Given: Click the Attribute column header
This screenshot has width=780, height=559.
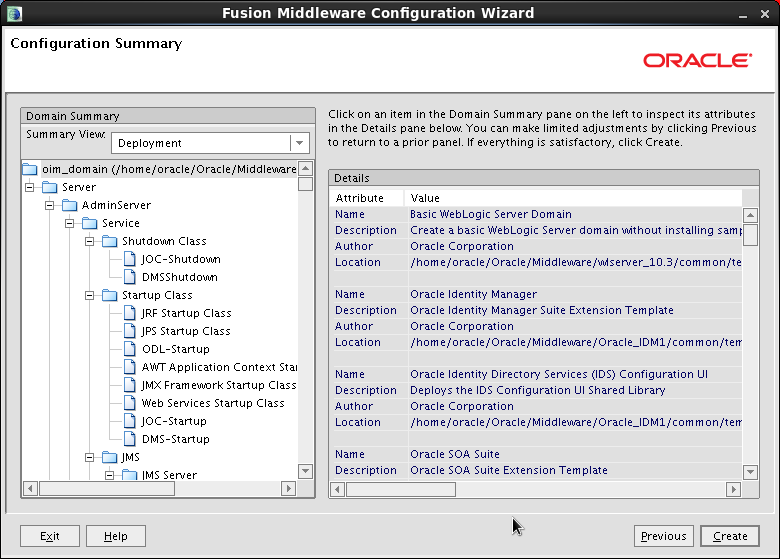Looking at the screenshot, I should pyautogui.click(x=367, y=198).
